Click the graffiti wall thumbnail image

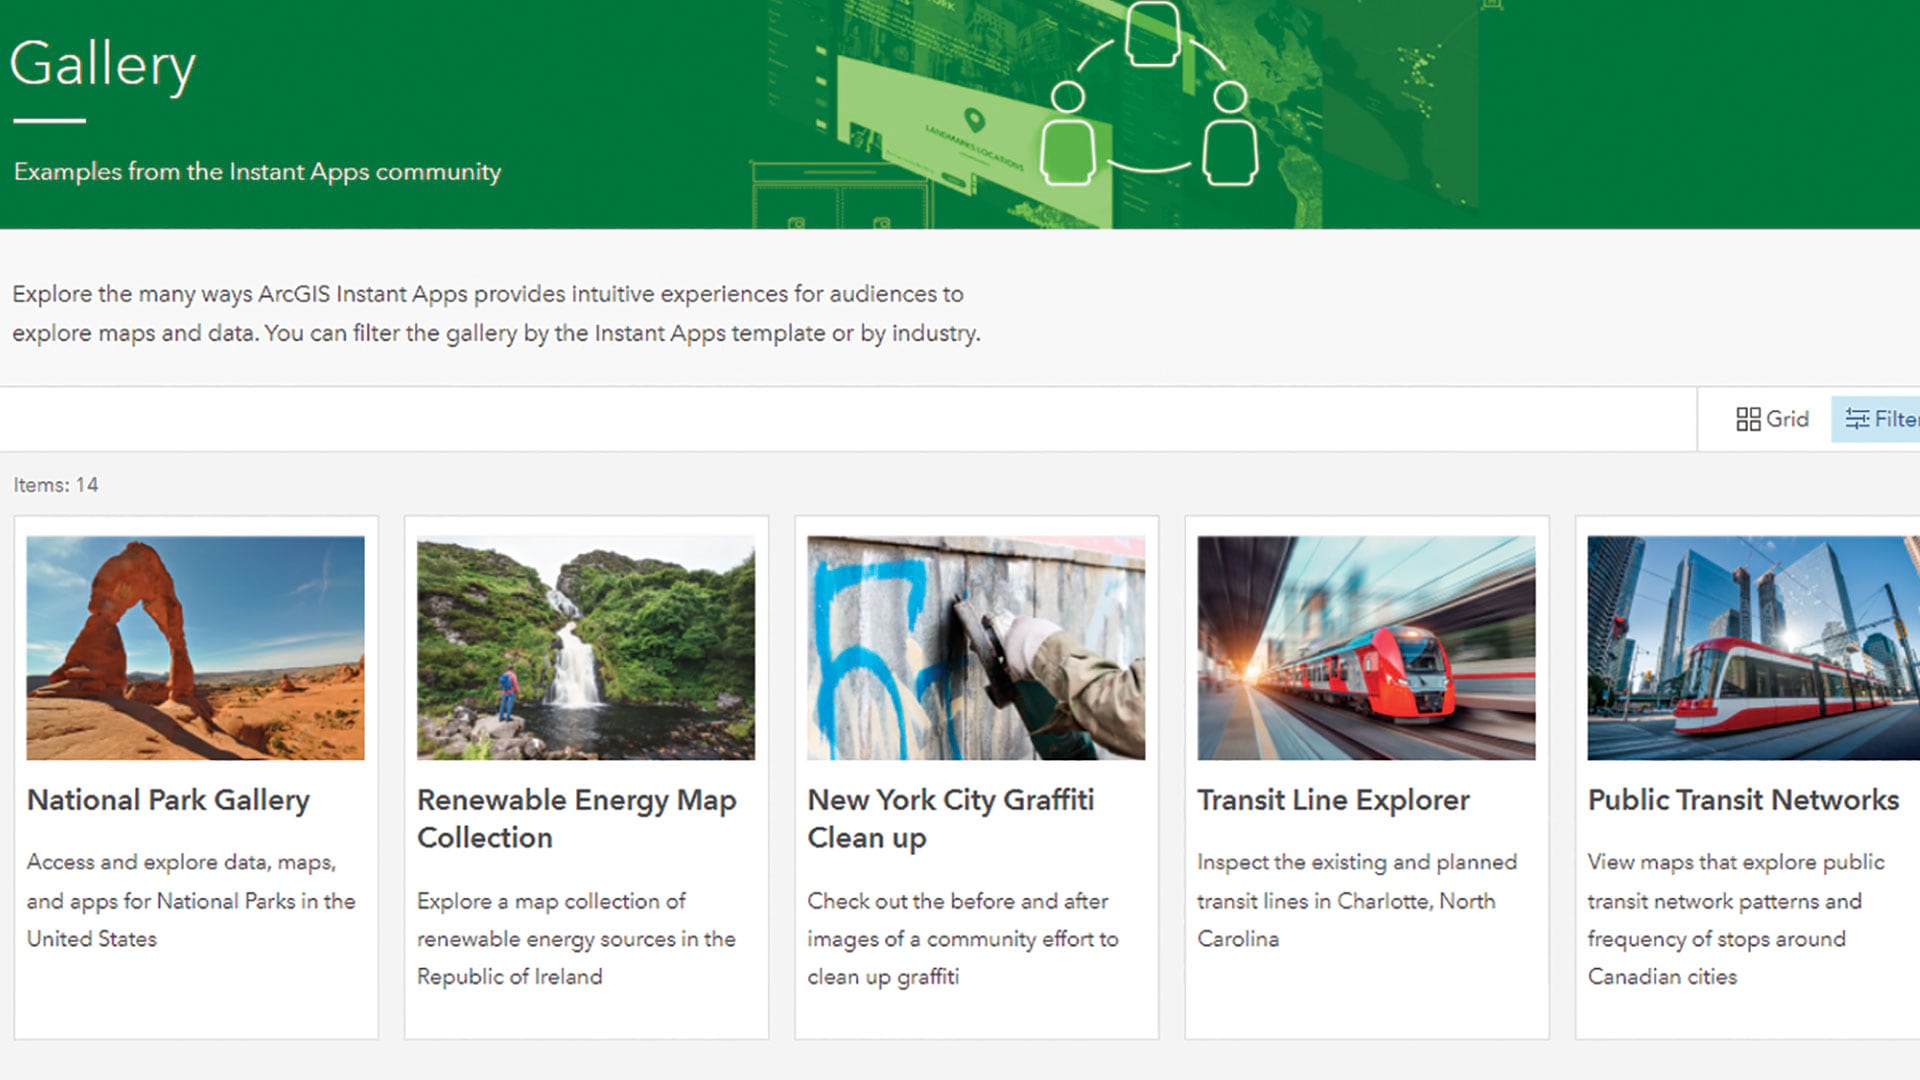pyautogui.click(x=975, y=648)
